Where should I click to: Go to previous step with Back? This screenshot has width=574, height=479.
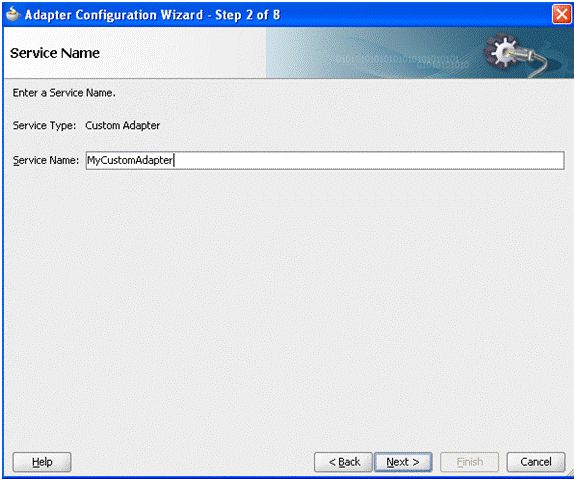(x=343, y=462)
